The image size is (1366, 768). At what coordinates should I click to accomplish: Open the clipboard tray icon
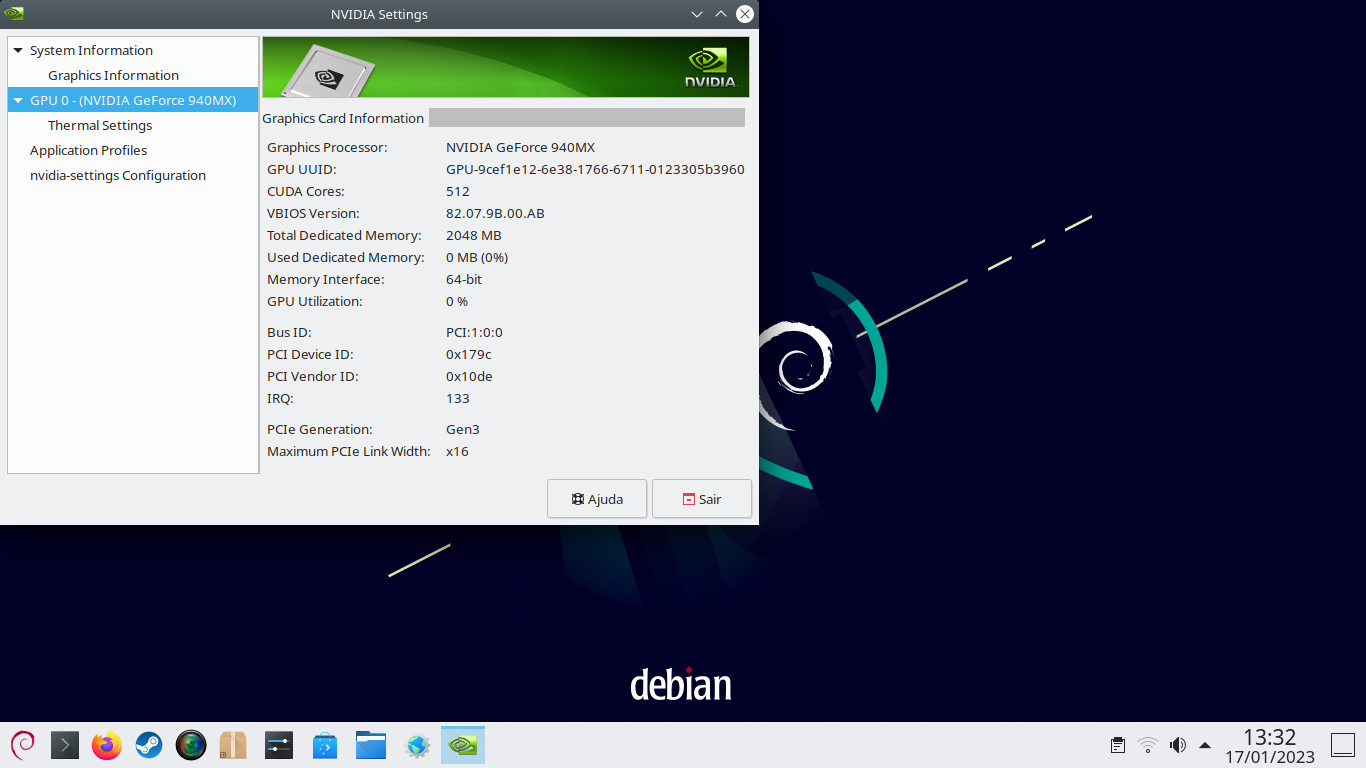(1118, 745)
